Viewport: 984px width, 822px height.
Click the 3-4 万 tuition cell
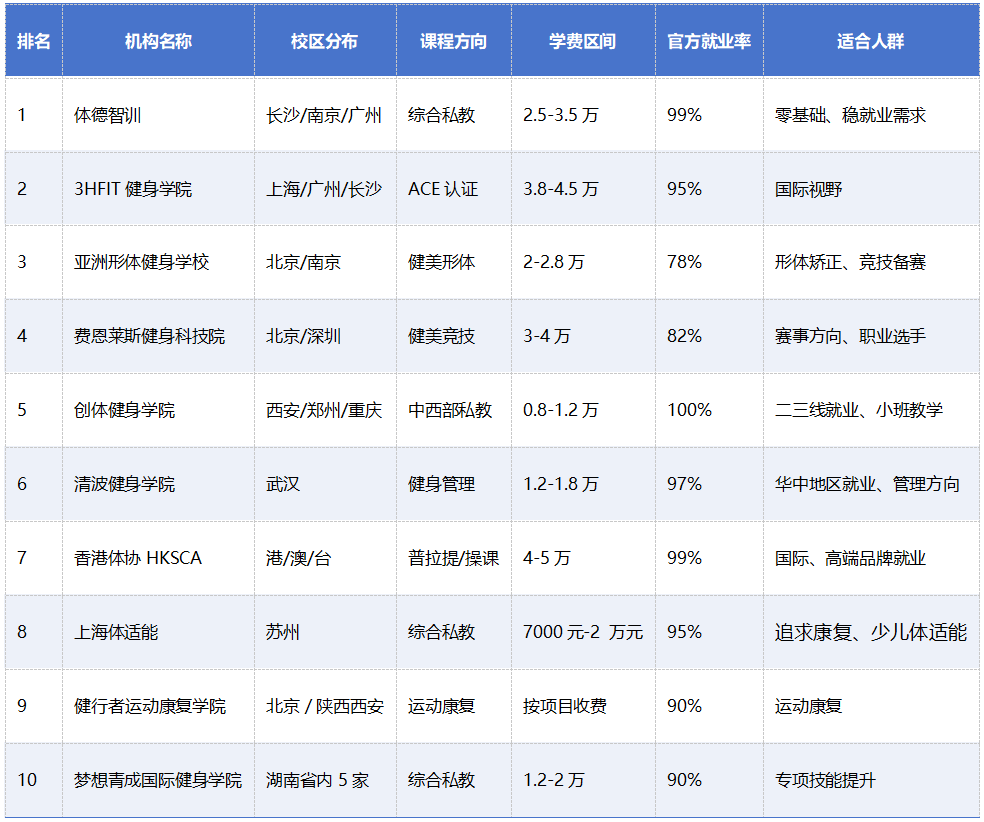coord(583,336)
